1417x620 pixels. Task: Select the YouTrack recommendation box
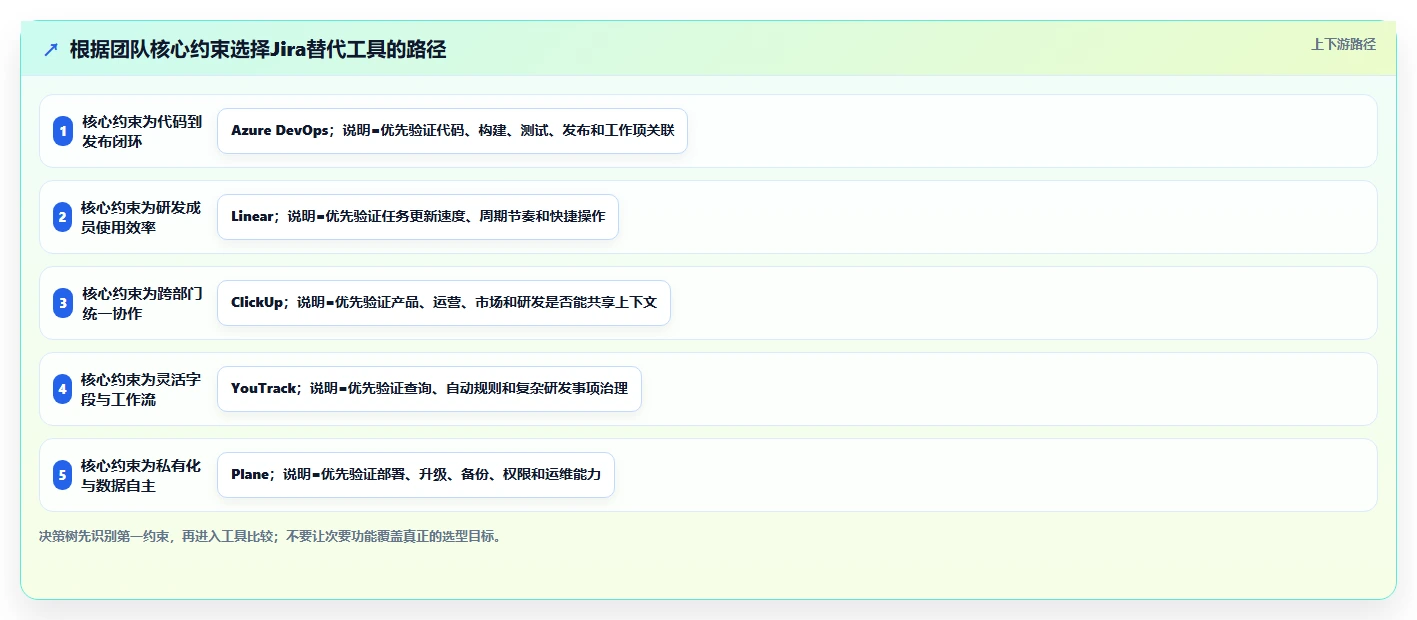[x=429, y=389]
